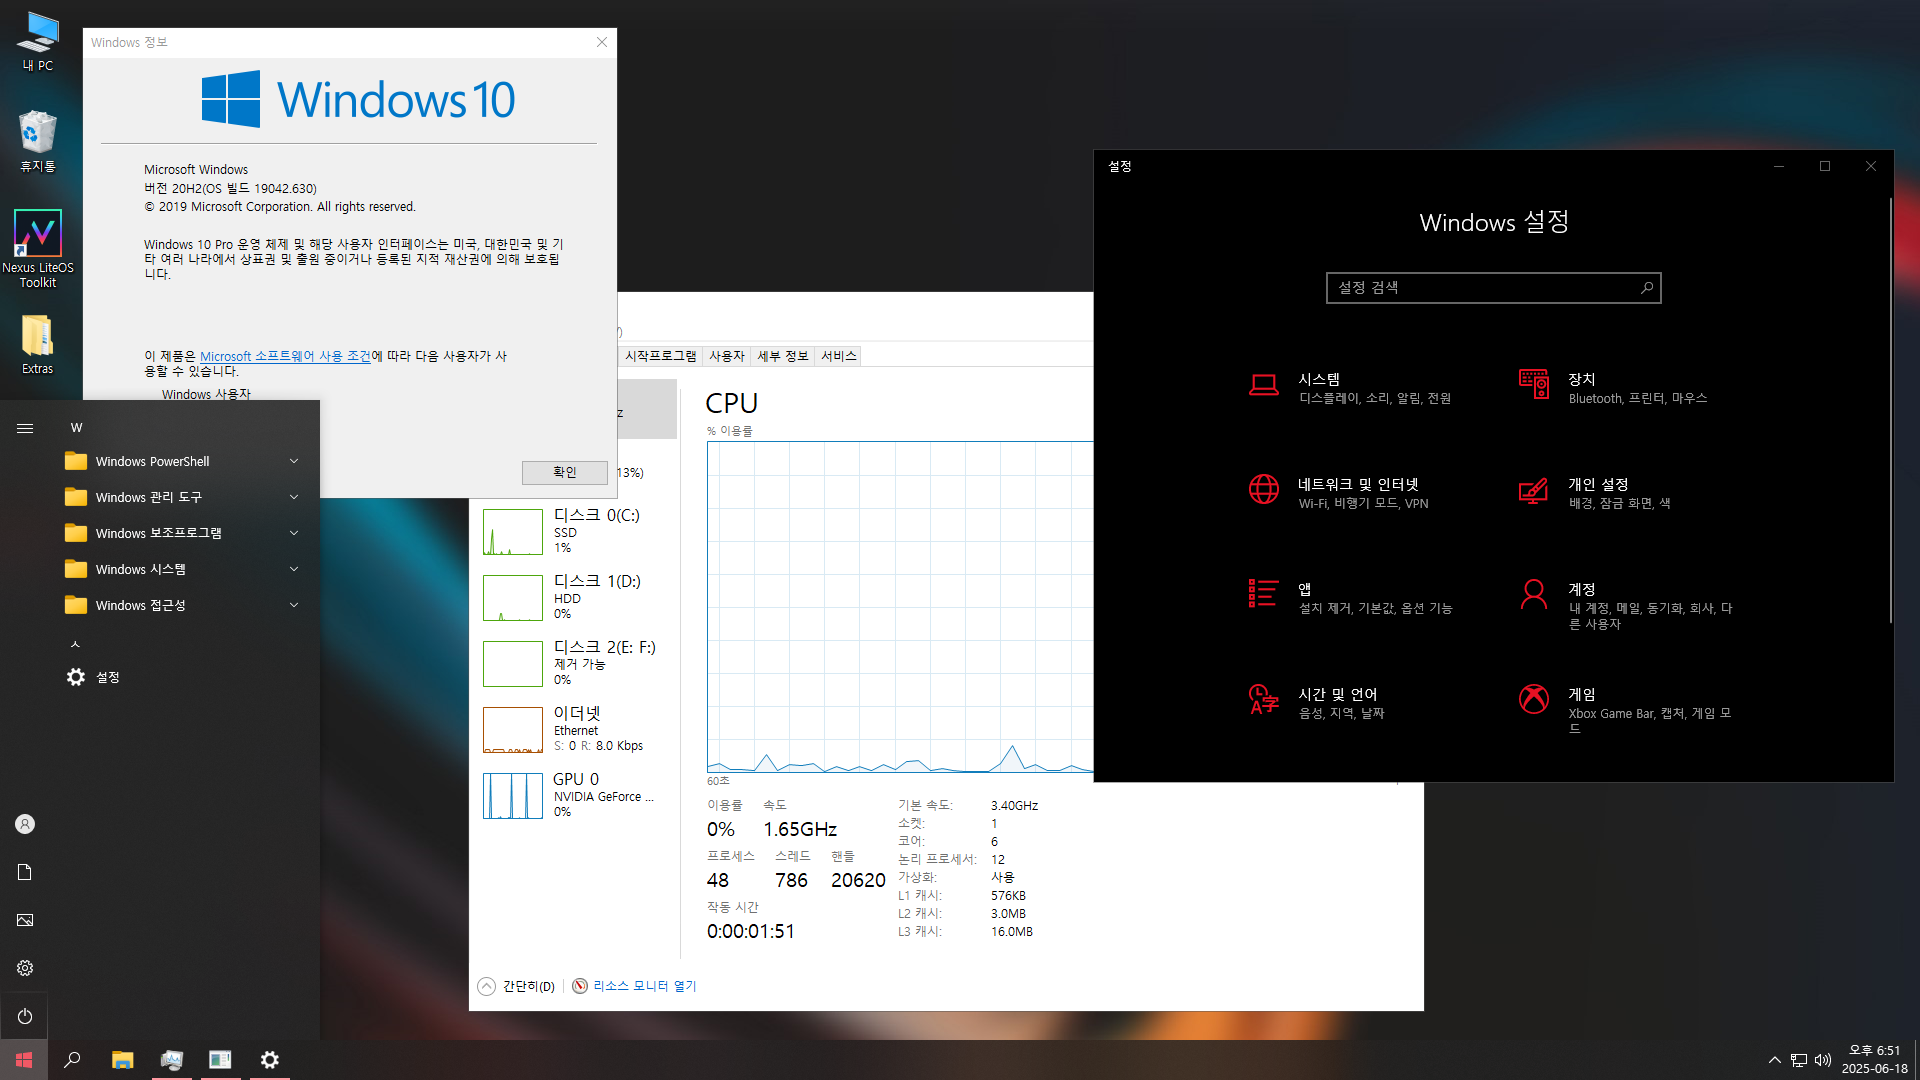Open the Microsoft 소프트웨어 사용 조건 link

(x=285, y=356)
